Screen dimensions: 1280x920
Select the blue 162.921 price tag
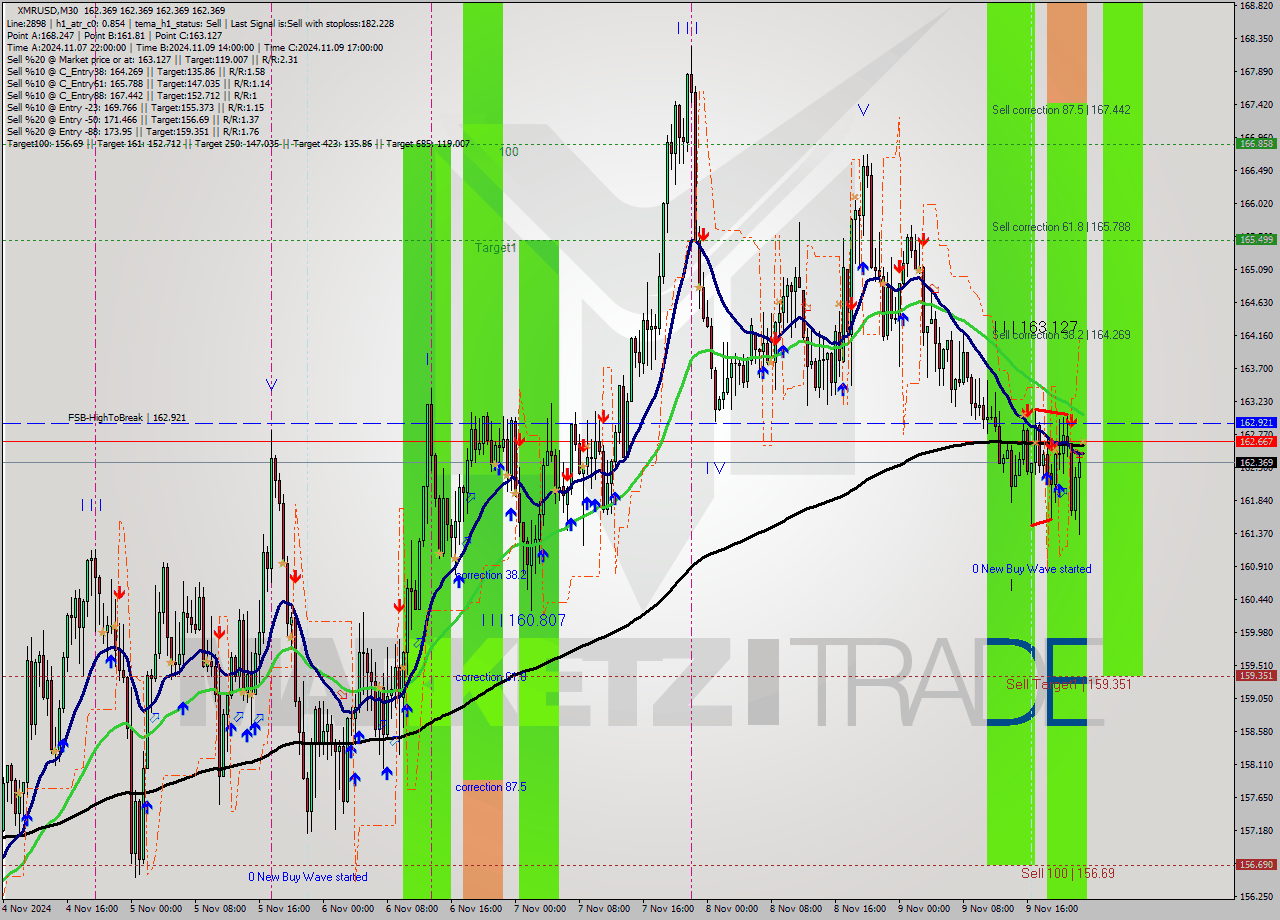[x=1256, y=423]
